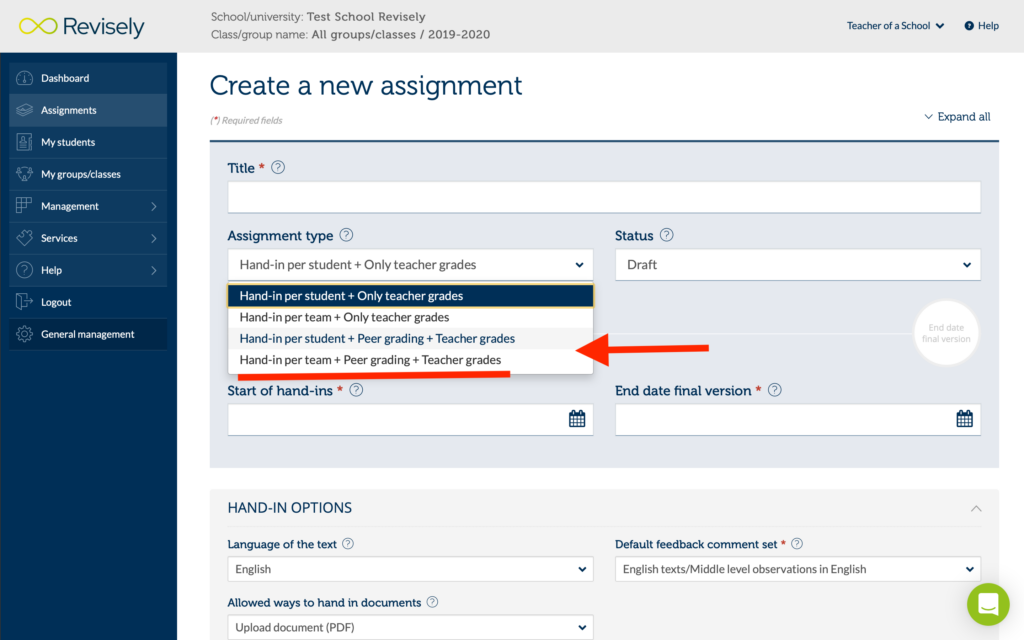Click the Revisely logo

(x=81, y=27)
